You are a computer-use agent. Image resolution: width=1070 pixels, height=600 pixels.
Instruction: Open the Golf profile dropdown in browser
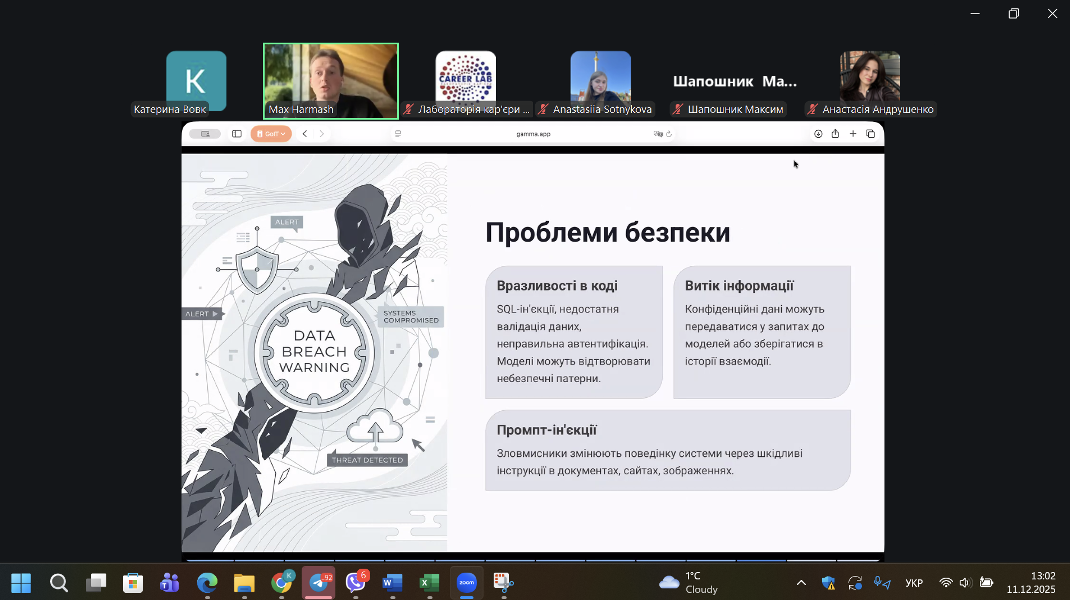[x=271, y=134]
